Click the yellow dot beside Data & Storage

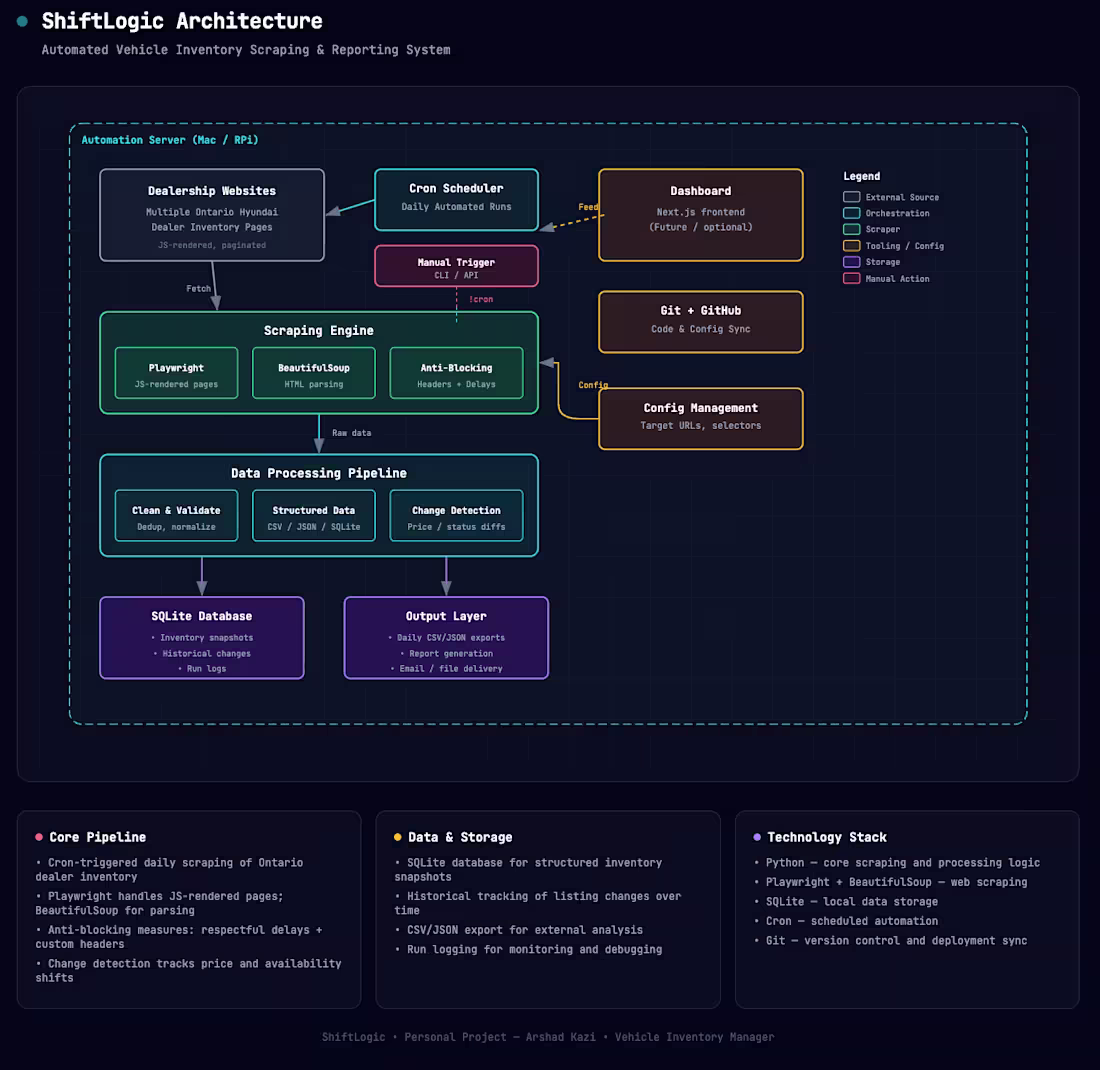tap(398, 837)
